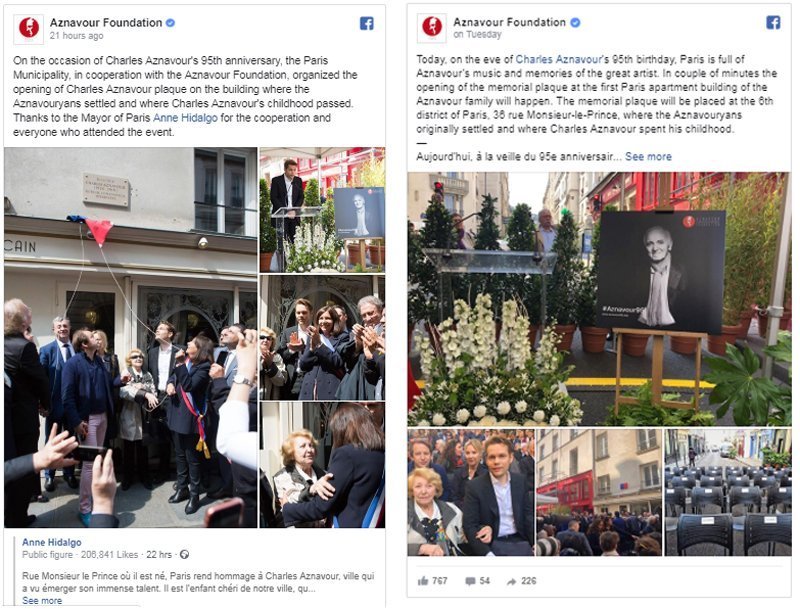Open the empty black chairs photo thumbnail
The image size is (800, 609).
pos(728,492)
